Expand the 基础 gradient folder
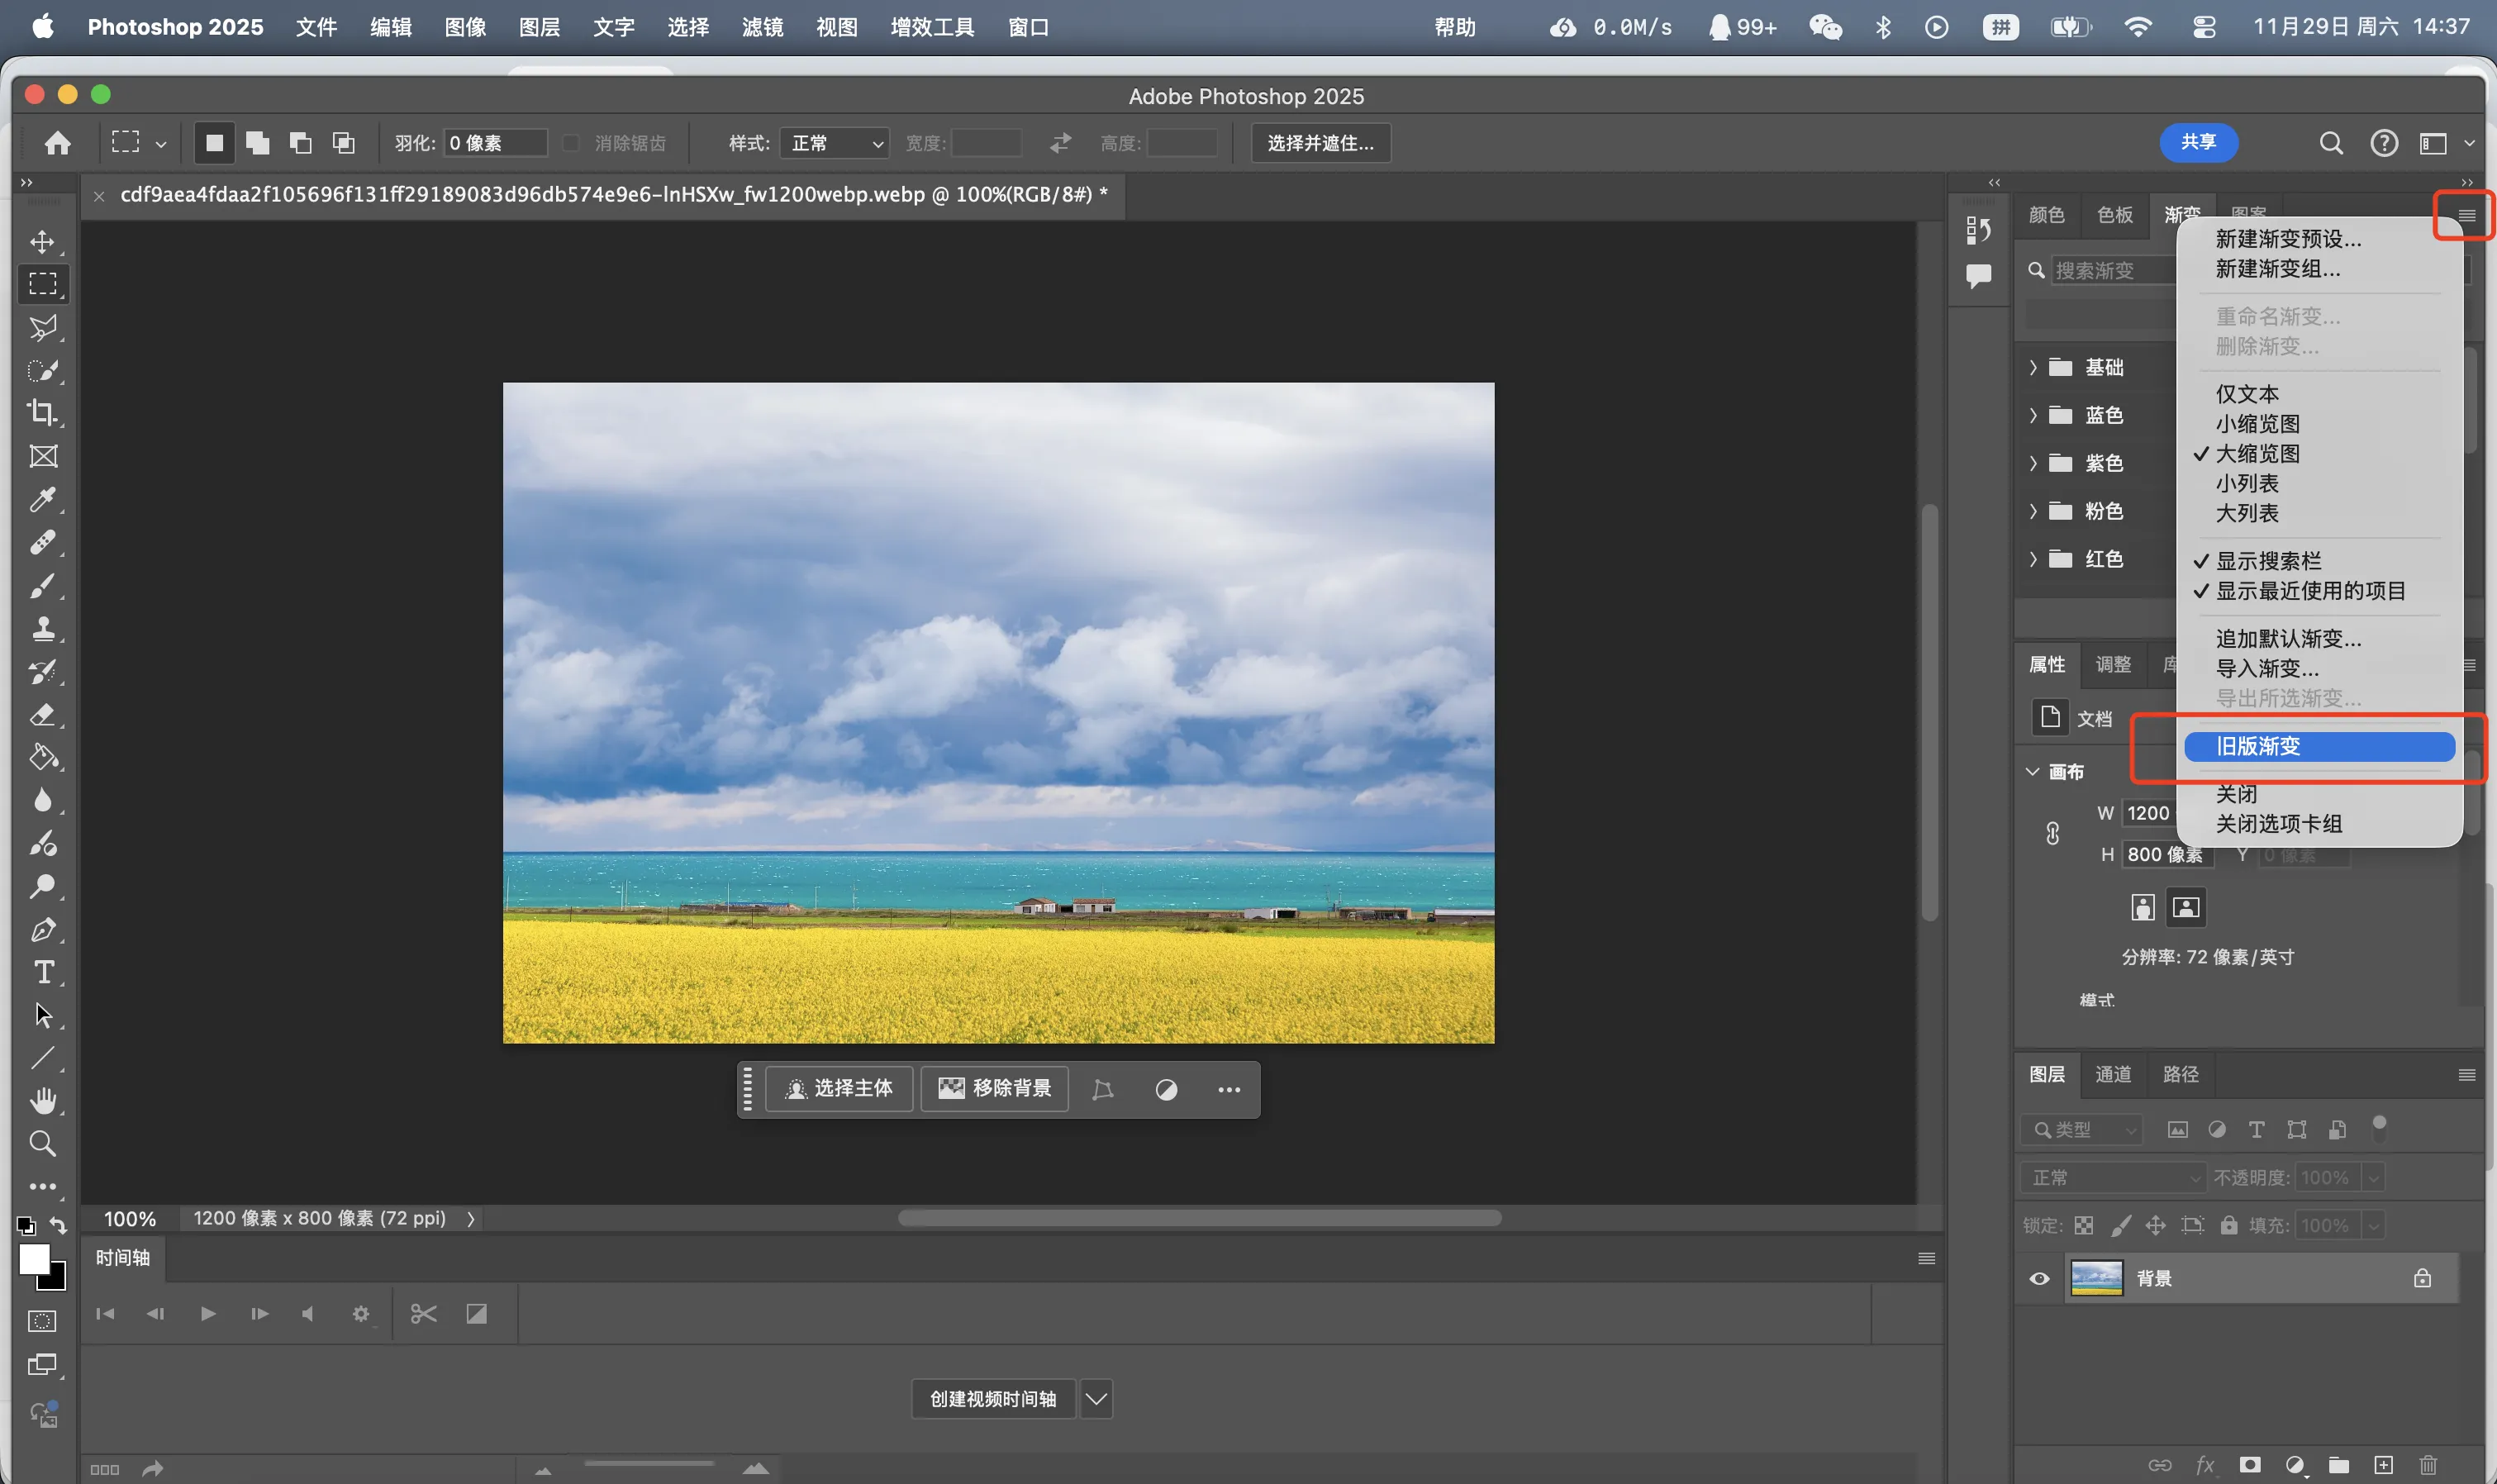 click(2033, 367)
